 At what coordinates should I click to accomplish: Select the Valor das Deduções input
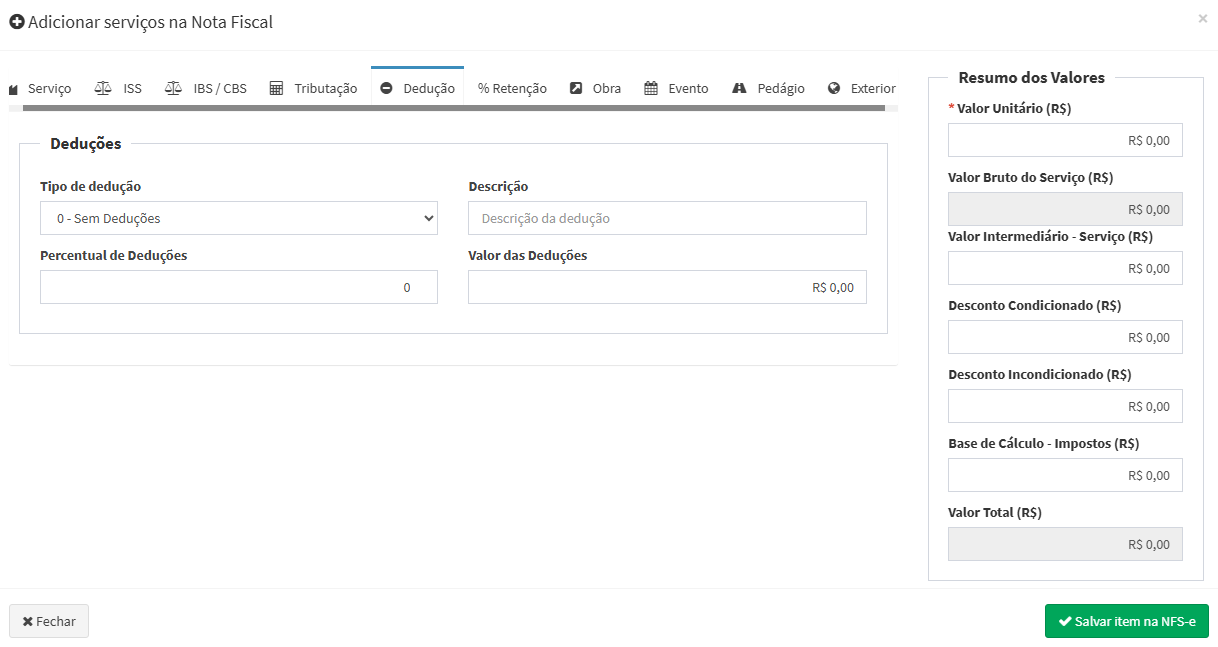[x=667, y=287]
